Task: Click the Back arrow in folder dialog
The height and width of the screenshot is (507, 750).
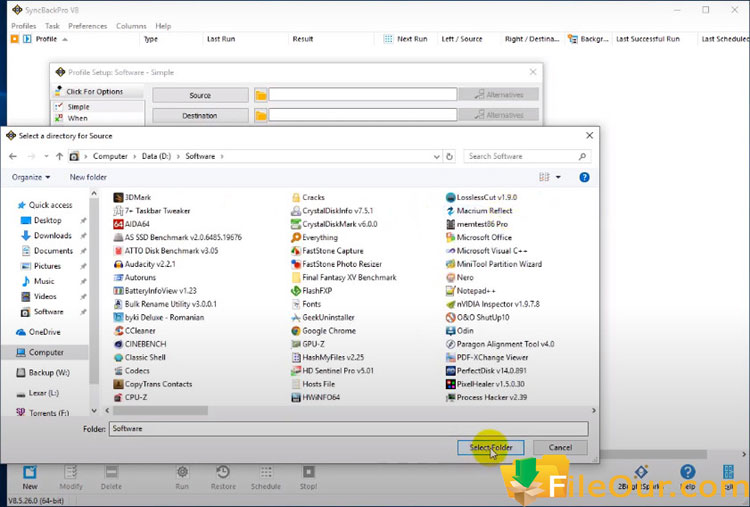Action: pos(13,156)
